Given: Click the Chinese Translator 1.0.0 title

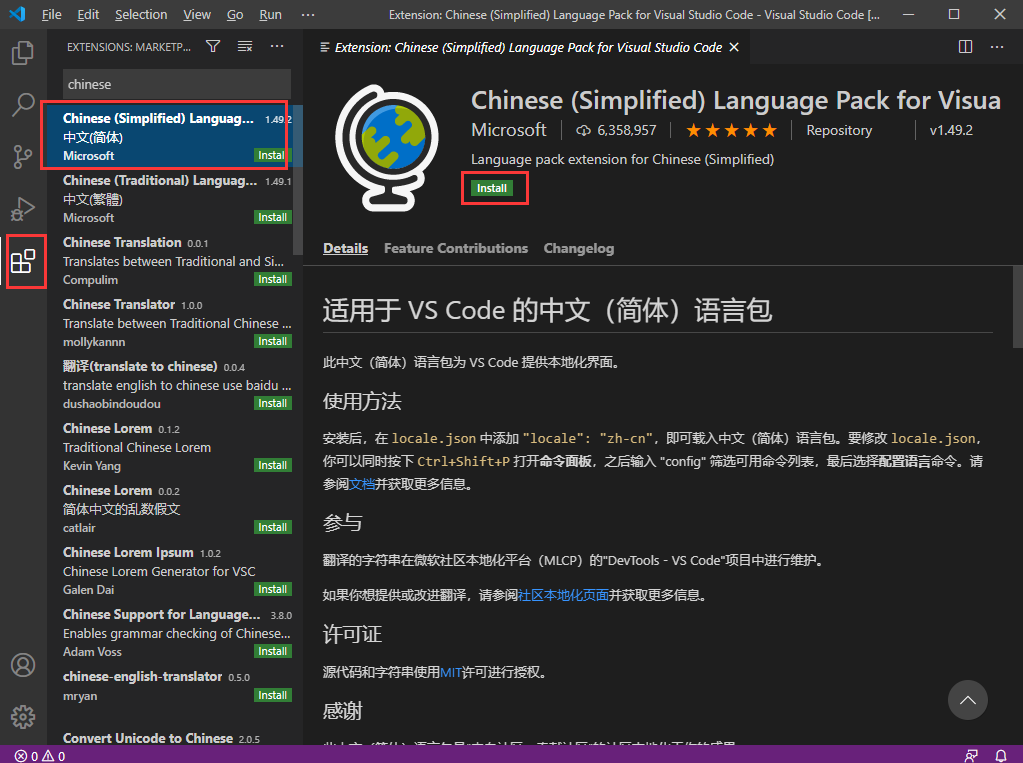Looking at the screenshot, I should pyautogui.click(x=119, y=305).
